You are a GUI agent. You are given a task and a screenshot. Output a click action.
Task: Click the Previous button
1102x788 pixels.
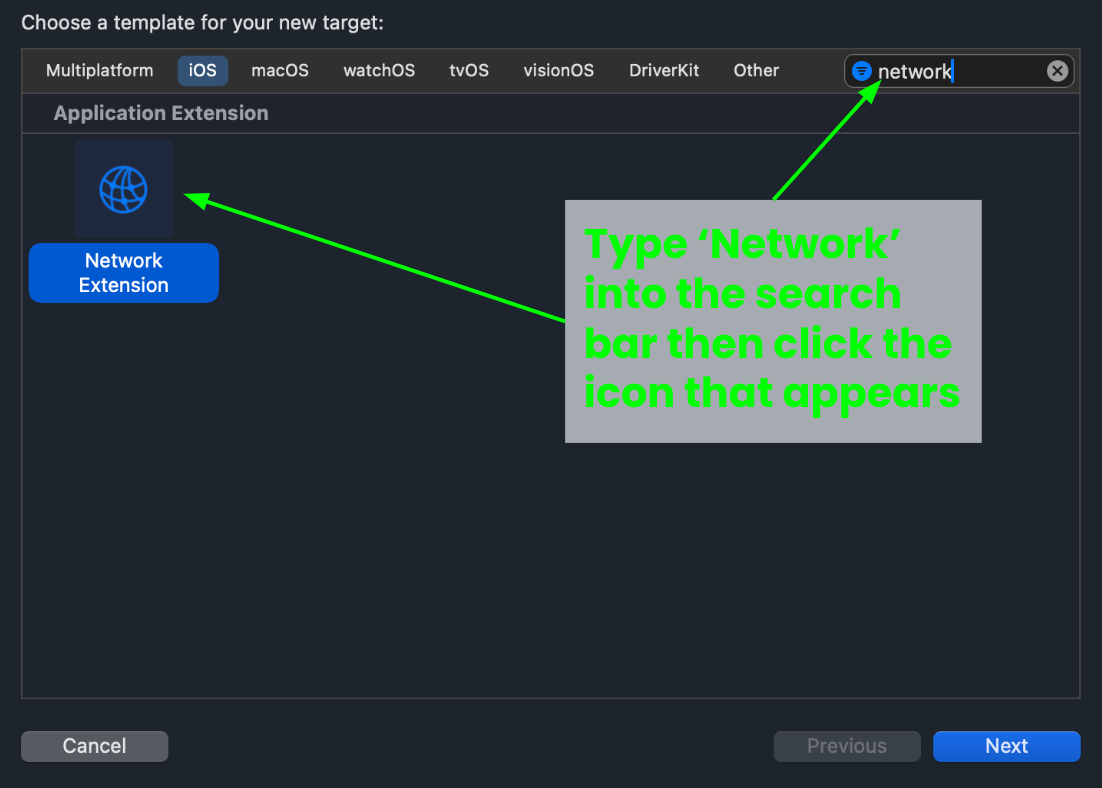(x=847, y=746)
